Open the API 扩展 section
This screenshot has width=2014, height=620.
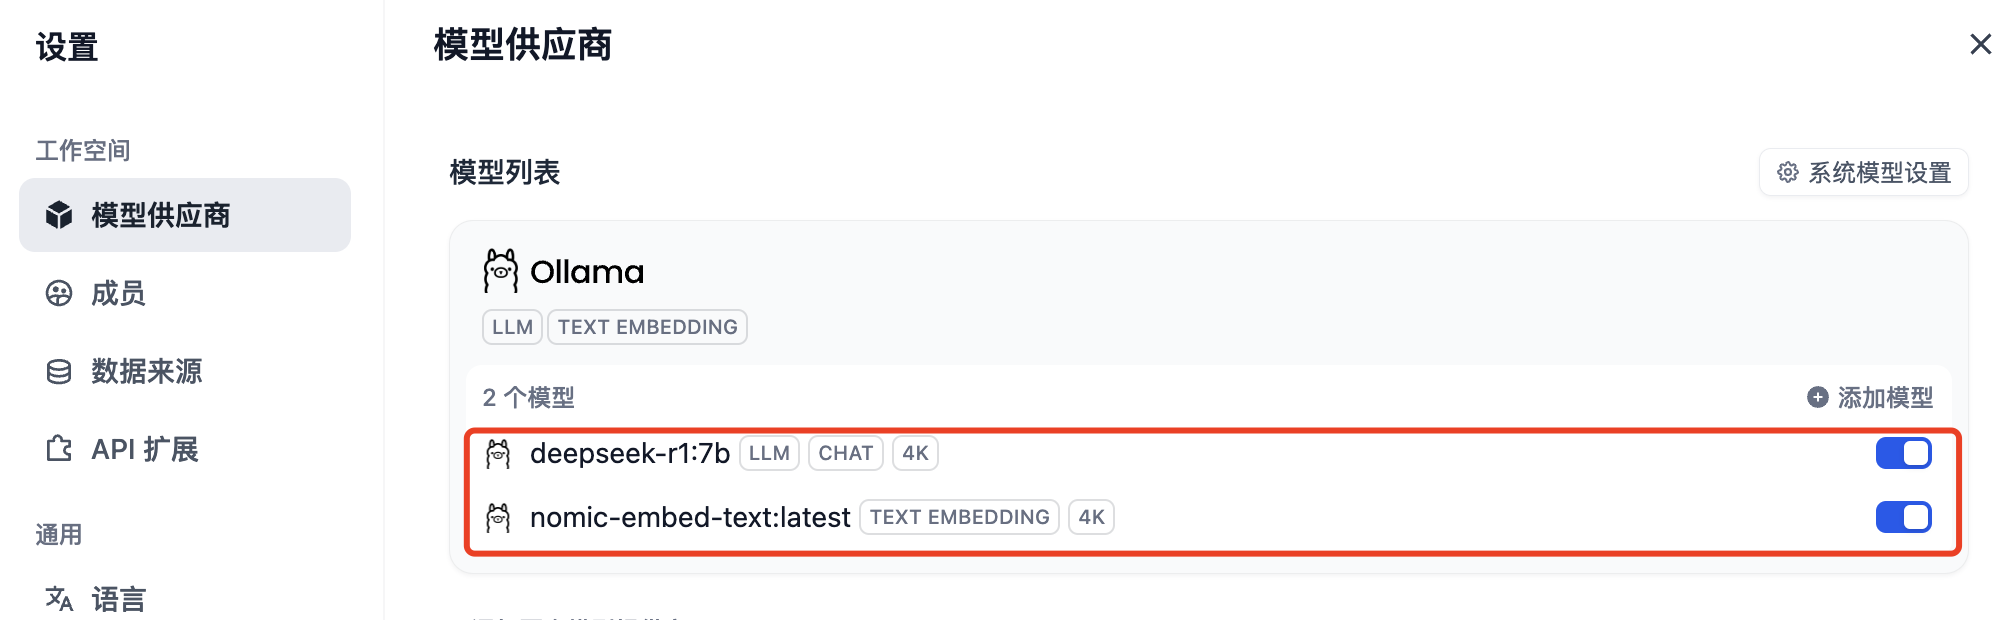click(x=144, y=449)
